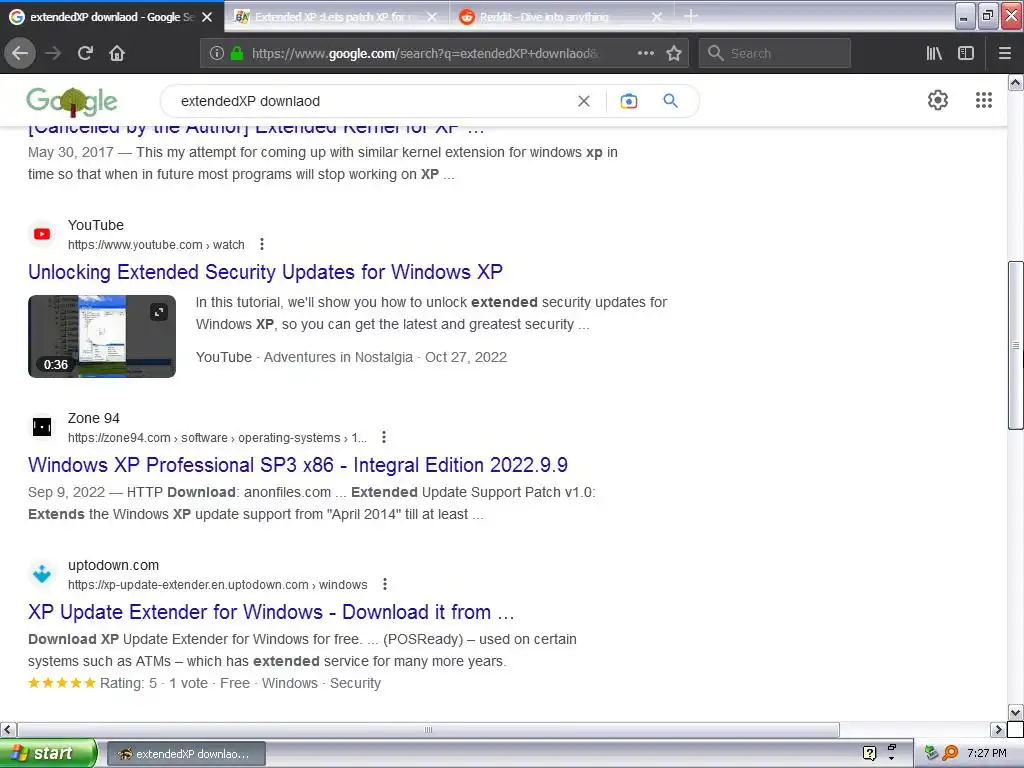
Task: Select the extendedXP downlaod Google tab
Action: pos(110,17)
